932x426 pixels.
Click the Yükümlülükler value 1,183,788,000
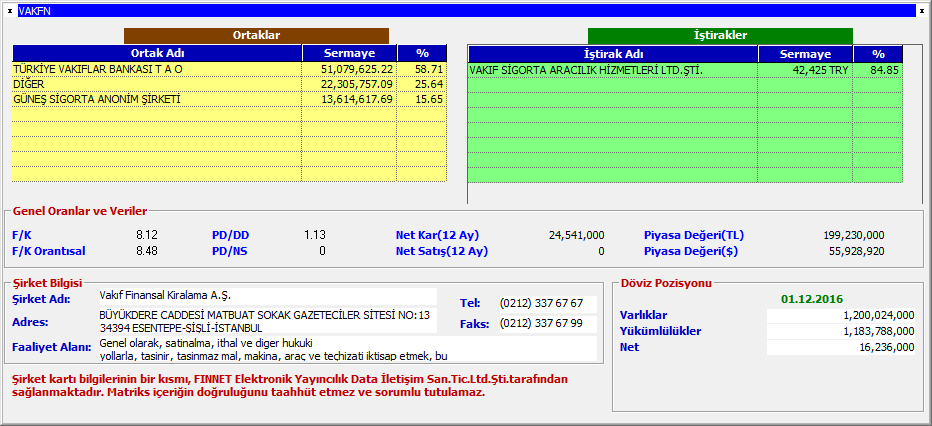[840, 331]
